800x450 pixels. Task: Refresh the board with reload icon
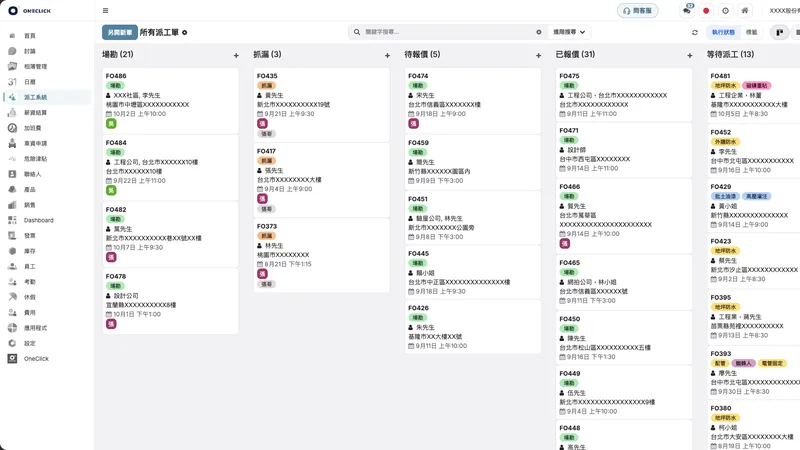click(x=694, y=32)
